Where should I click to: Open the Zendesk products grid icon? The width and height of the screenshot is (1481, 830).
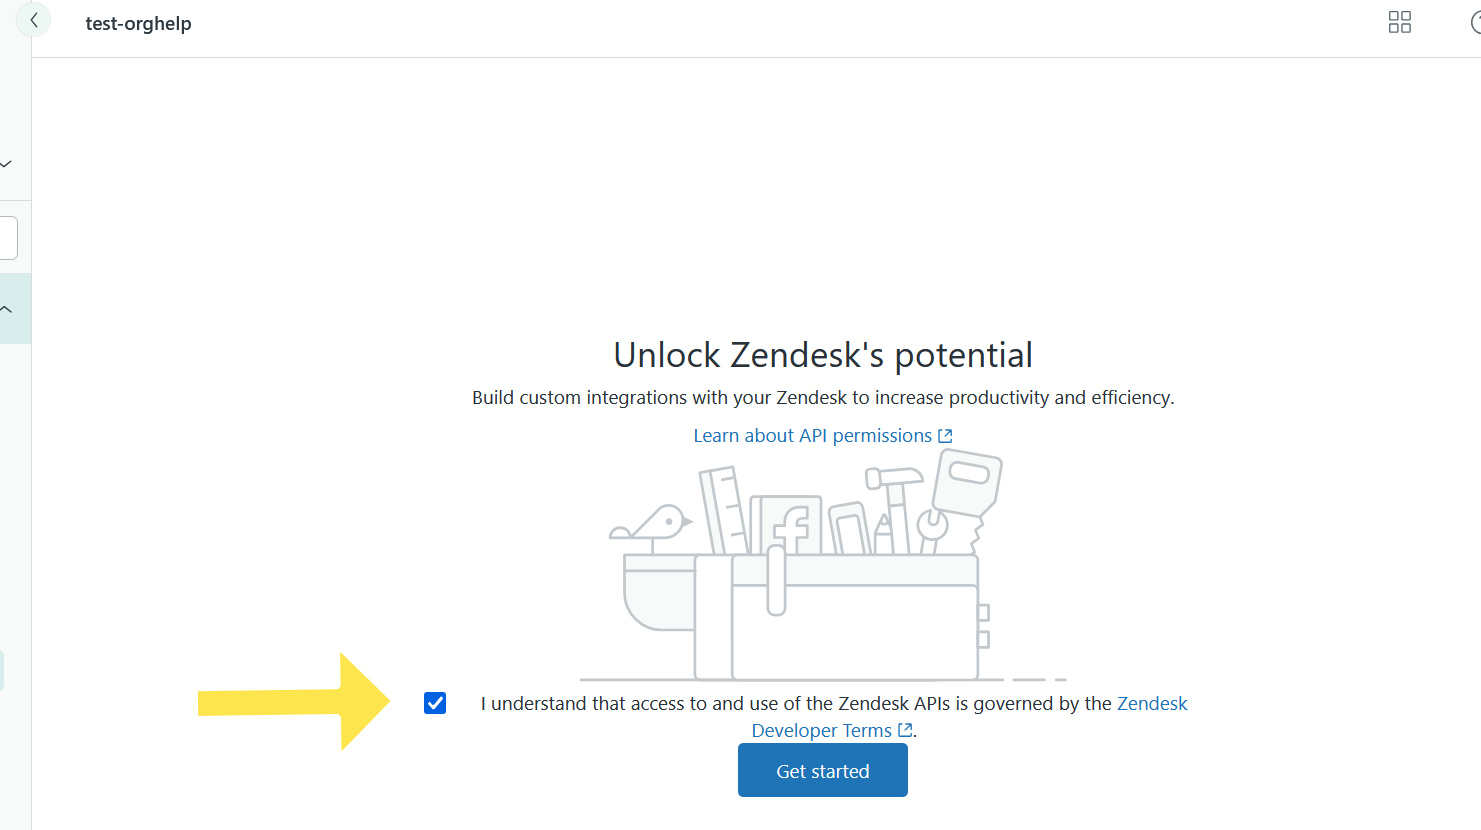click(x=1399, y=22)
